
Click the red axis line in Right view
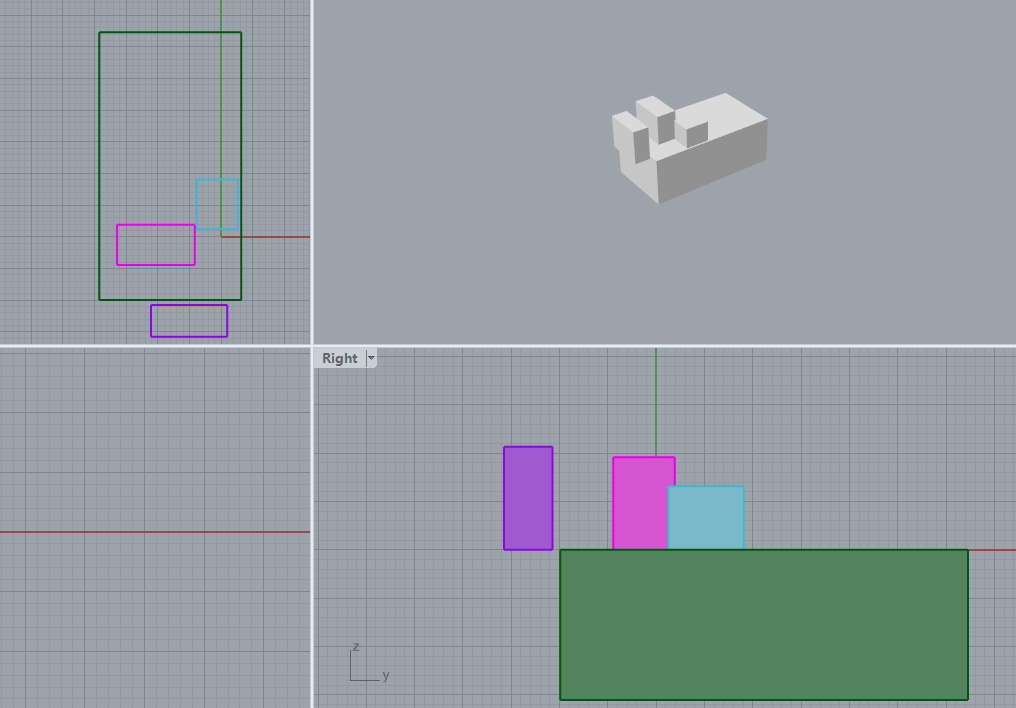[x=992, y=550]
